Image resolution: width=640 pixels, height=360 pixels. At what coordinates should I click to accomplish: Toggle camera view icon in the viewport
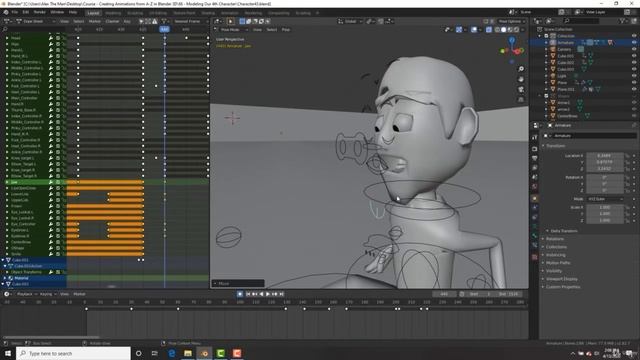(521, 89)
